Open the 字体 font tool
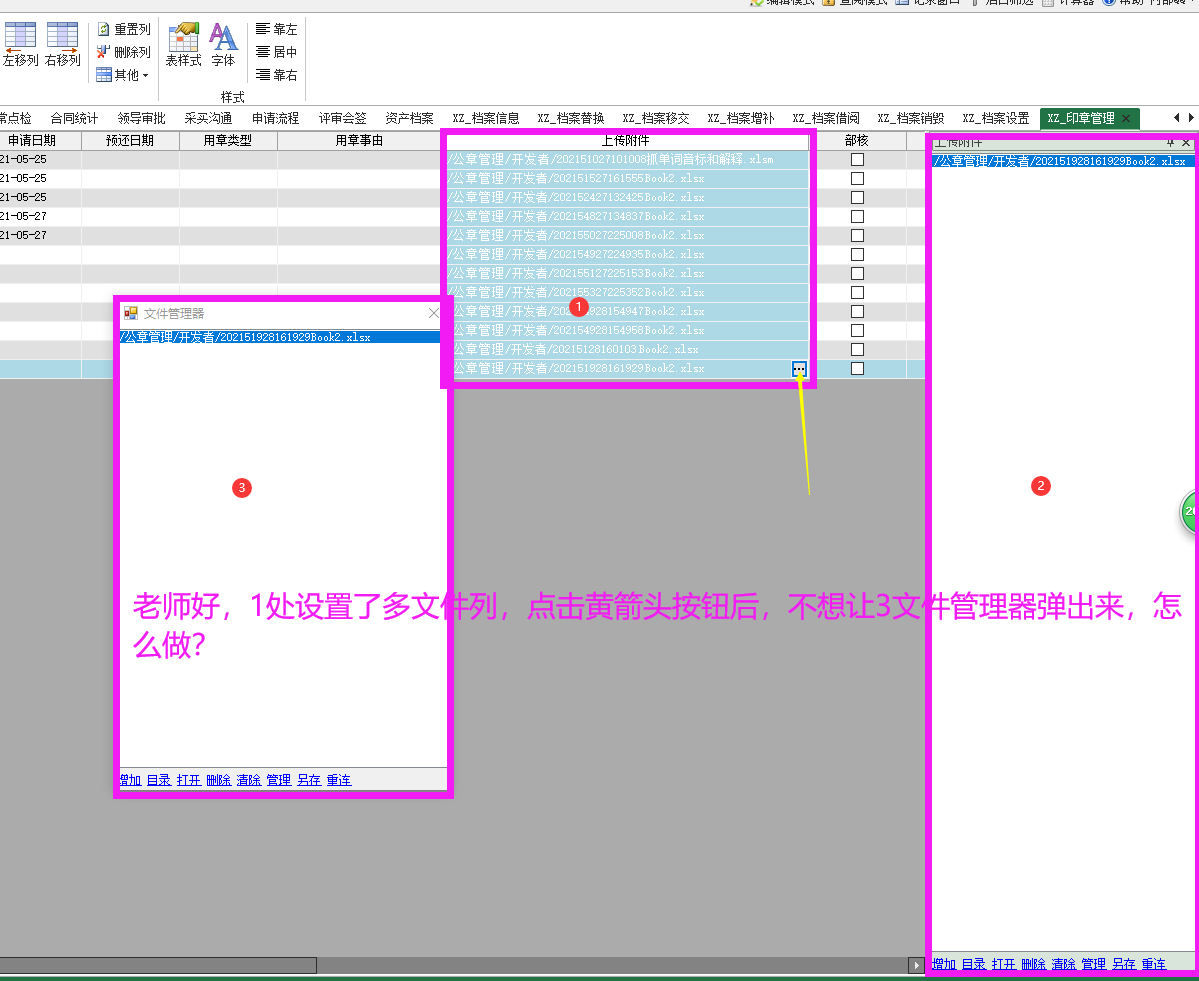Image resolution: width=1199 pixels, height=981 pixels. coord(223,36)
